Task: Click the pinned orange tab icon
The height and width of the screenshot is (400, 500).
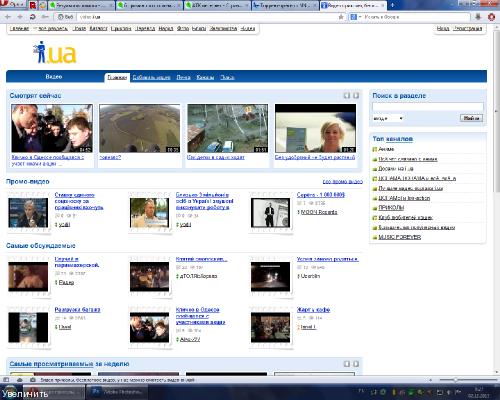Action: click(x=43, y=5)
